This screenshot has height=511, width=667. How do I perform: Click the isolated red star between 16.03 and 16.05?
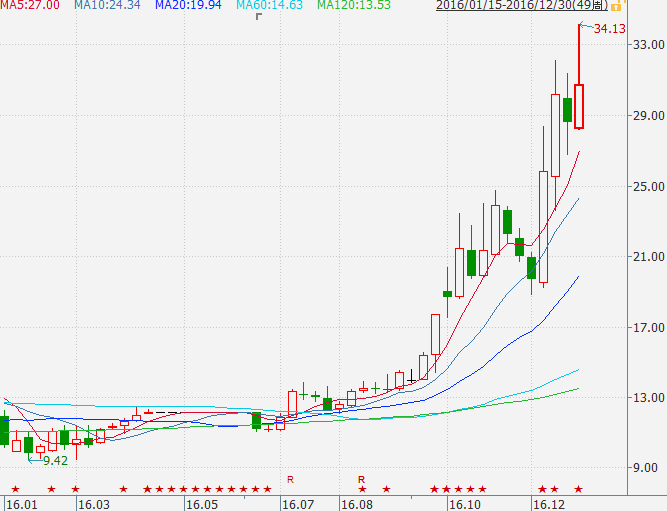(x=123, y=489)
